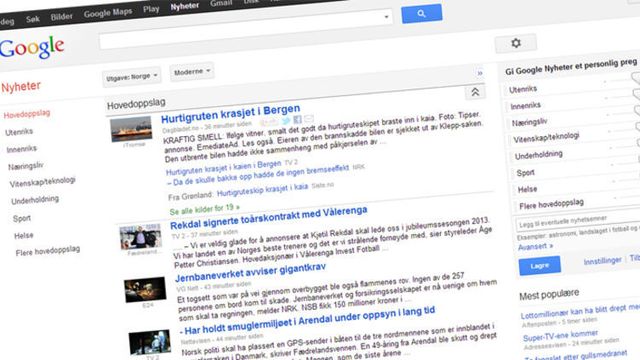Click the Google logo
The height and width of the screenshot is (360, 640).
click(32, 48)
